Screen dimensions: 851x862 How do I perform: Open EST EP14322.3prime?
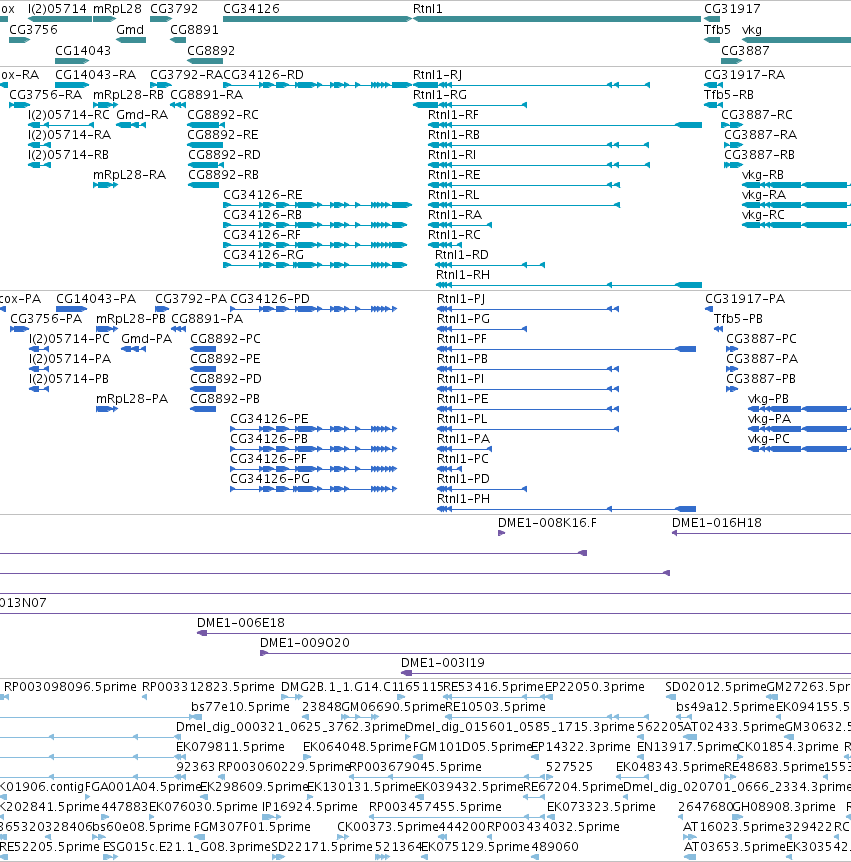tap(581, 747)
